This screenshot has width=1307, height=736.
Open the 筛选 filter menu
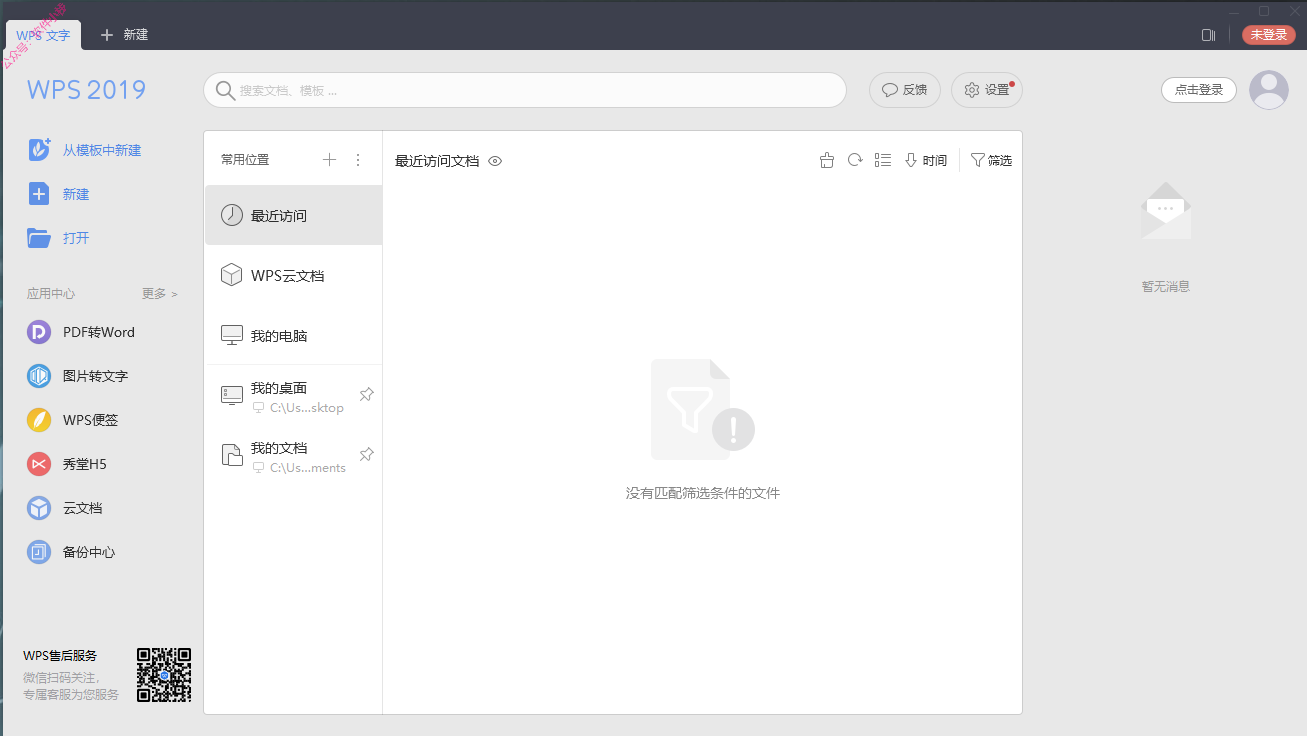991,160
